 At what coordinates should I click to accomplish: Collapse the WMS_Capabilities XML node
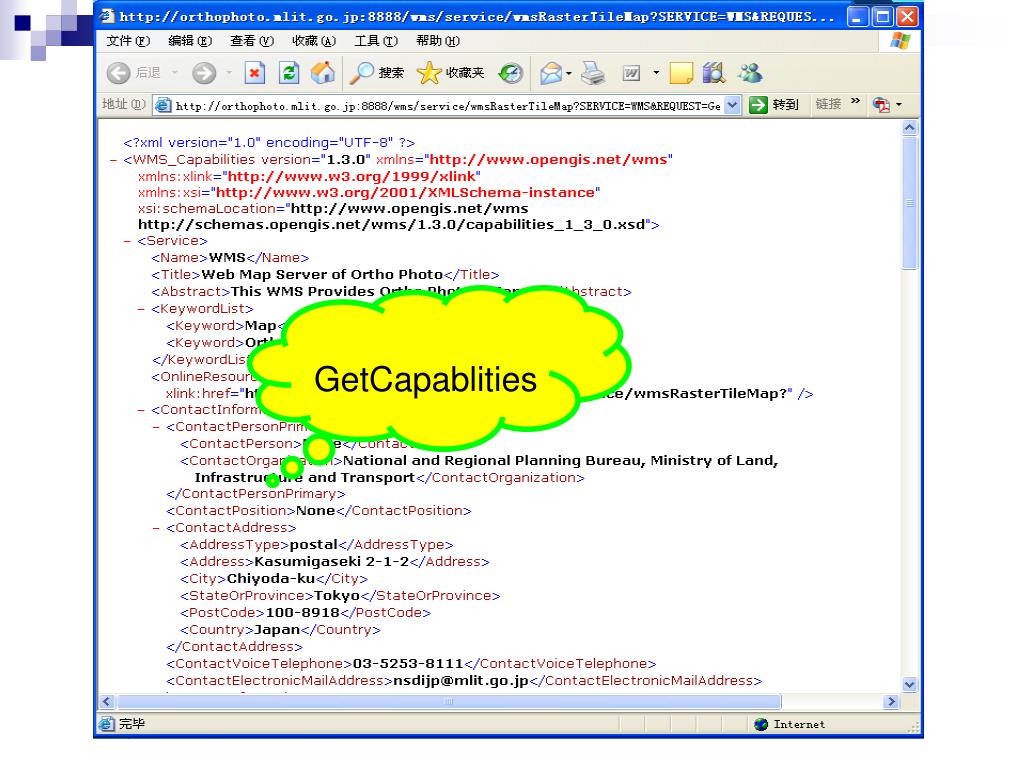click(114, 159)
